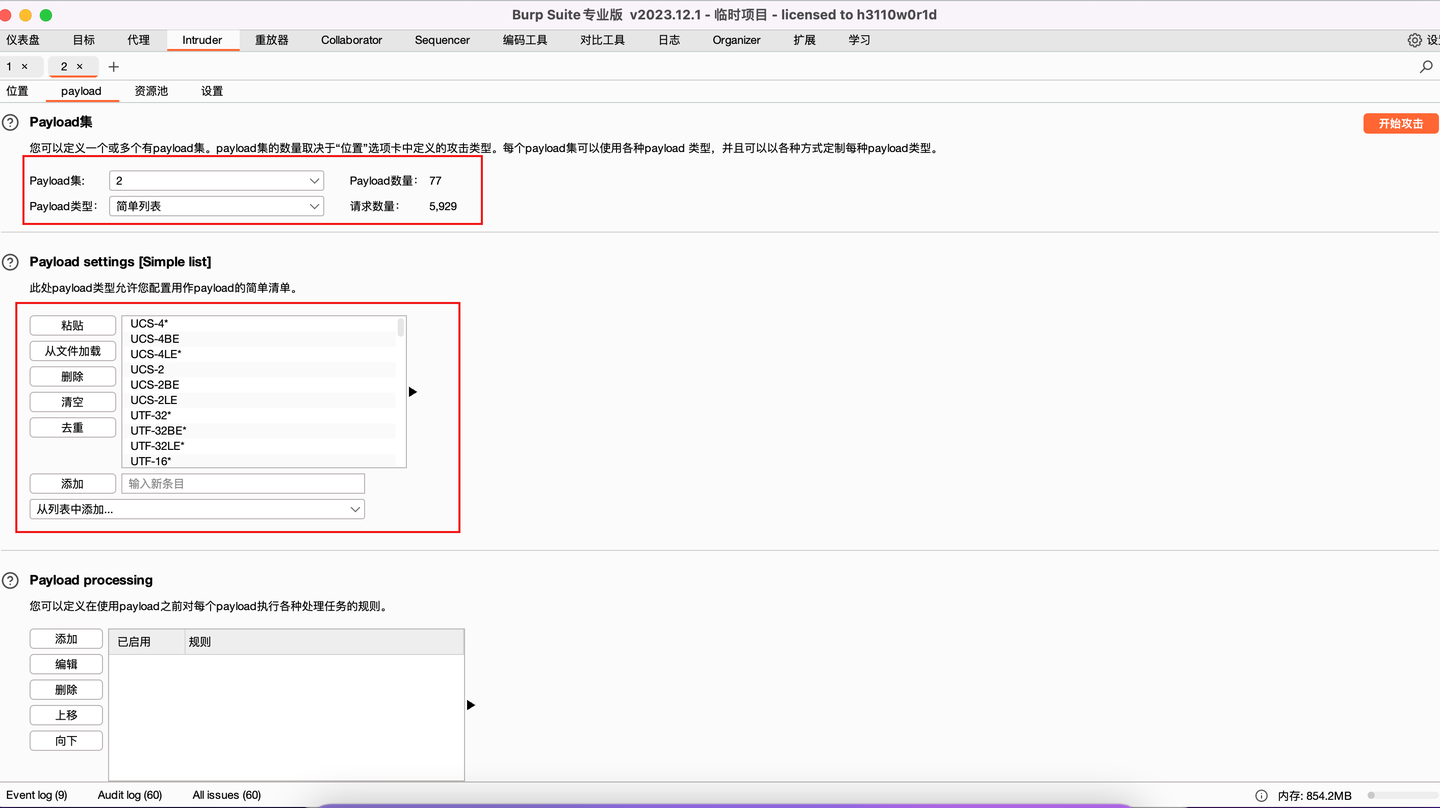This screenshot has width=1440, height=808.
Task: Click the 从文件加载 button
Action: [72, 350]
